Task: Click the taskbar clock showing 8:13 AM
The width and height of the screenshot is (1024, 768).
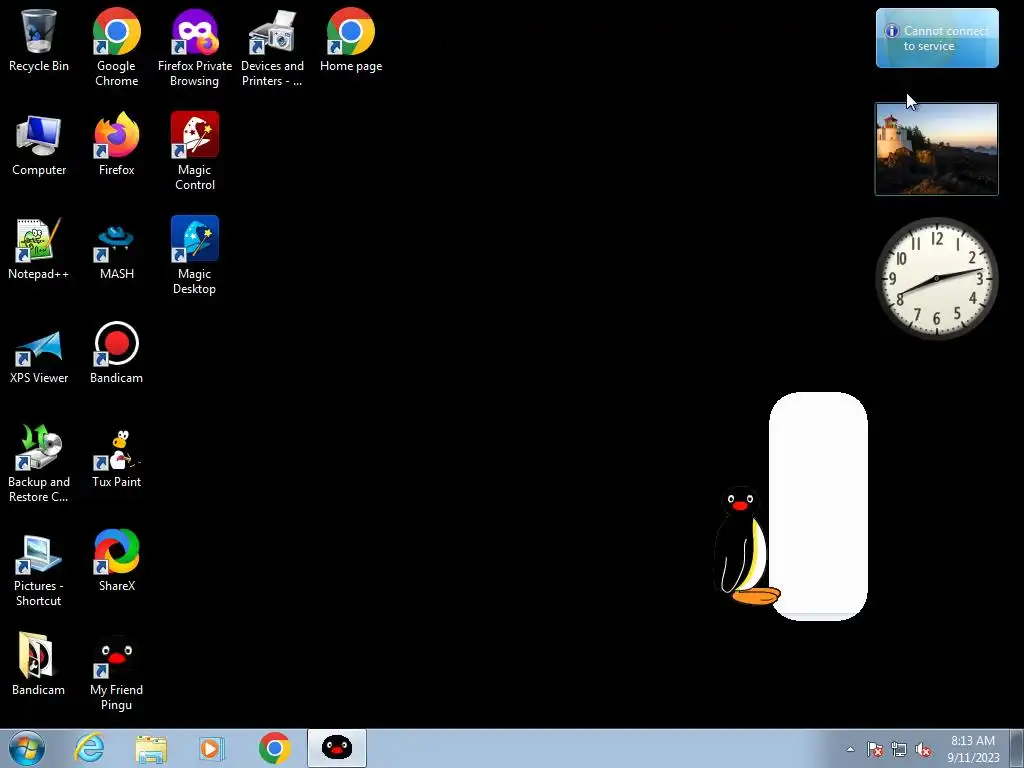Action: click(973, 748)
